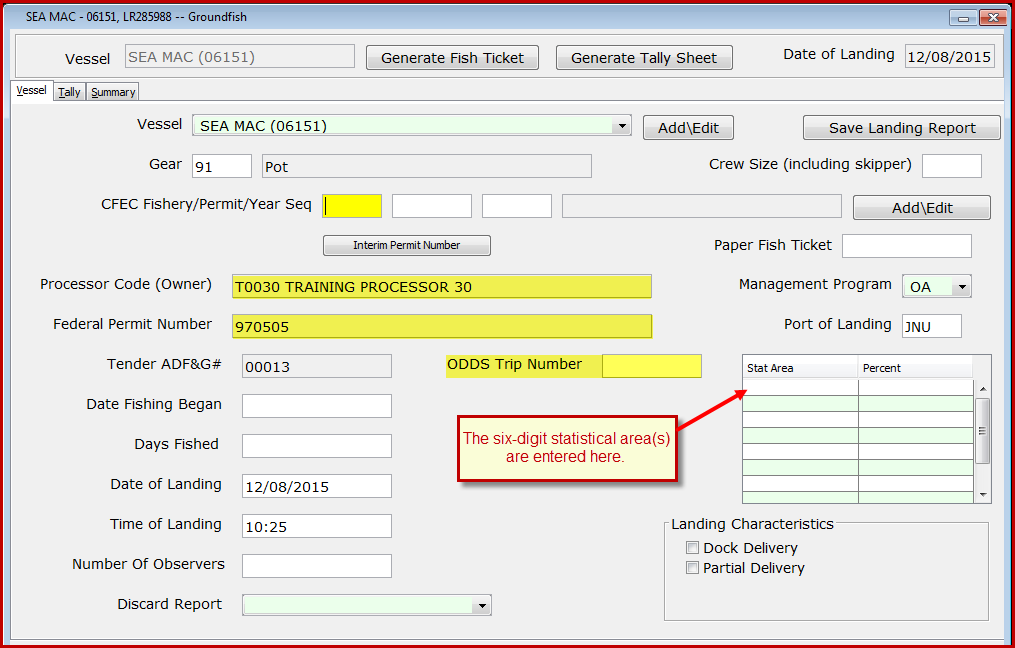Click the Date Fishing Began field

tap(316, 406)
